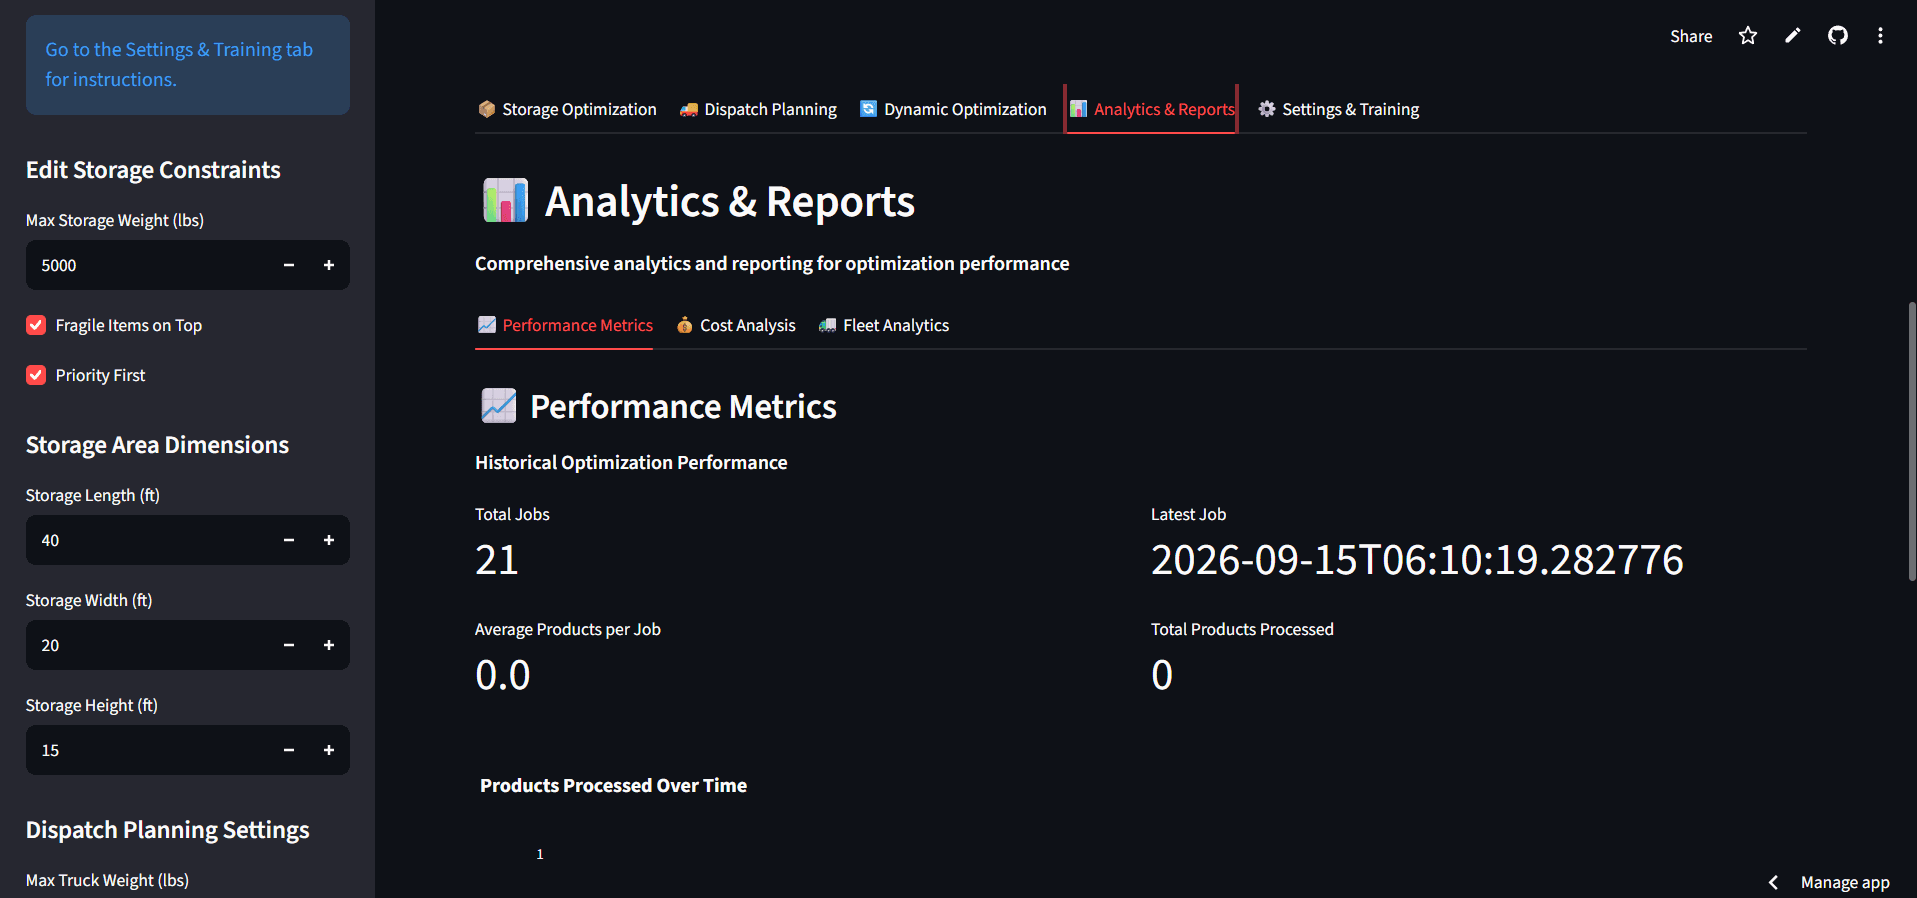Click the Edit Storage Constraints heading
This screenshot has height=898, width=1917.
pos(153,170)
